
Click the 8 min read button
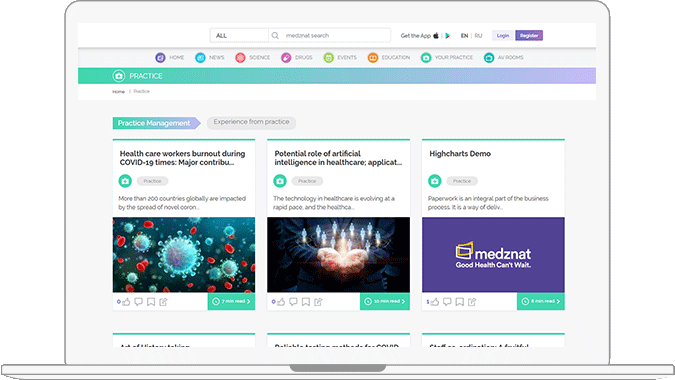541,301
